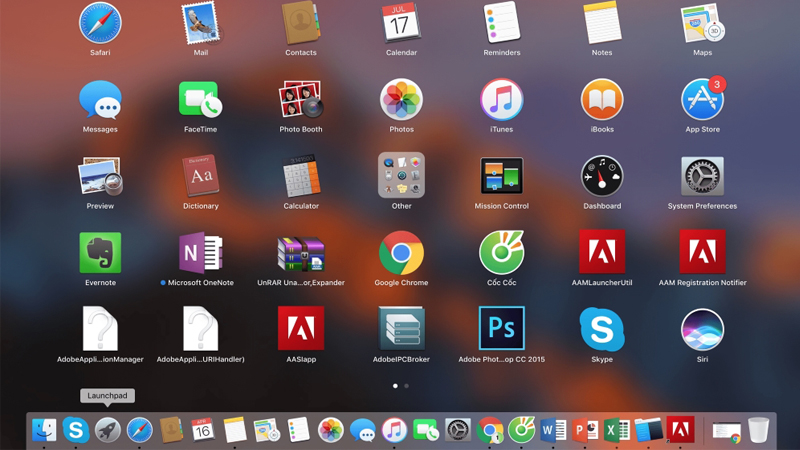Open Microsoft OneNote
Viewport: 800px width, 450px height.
click(201, 253)
